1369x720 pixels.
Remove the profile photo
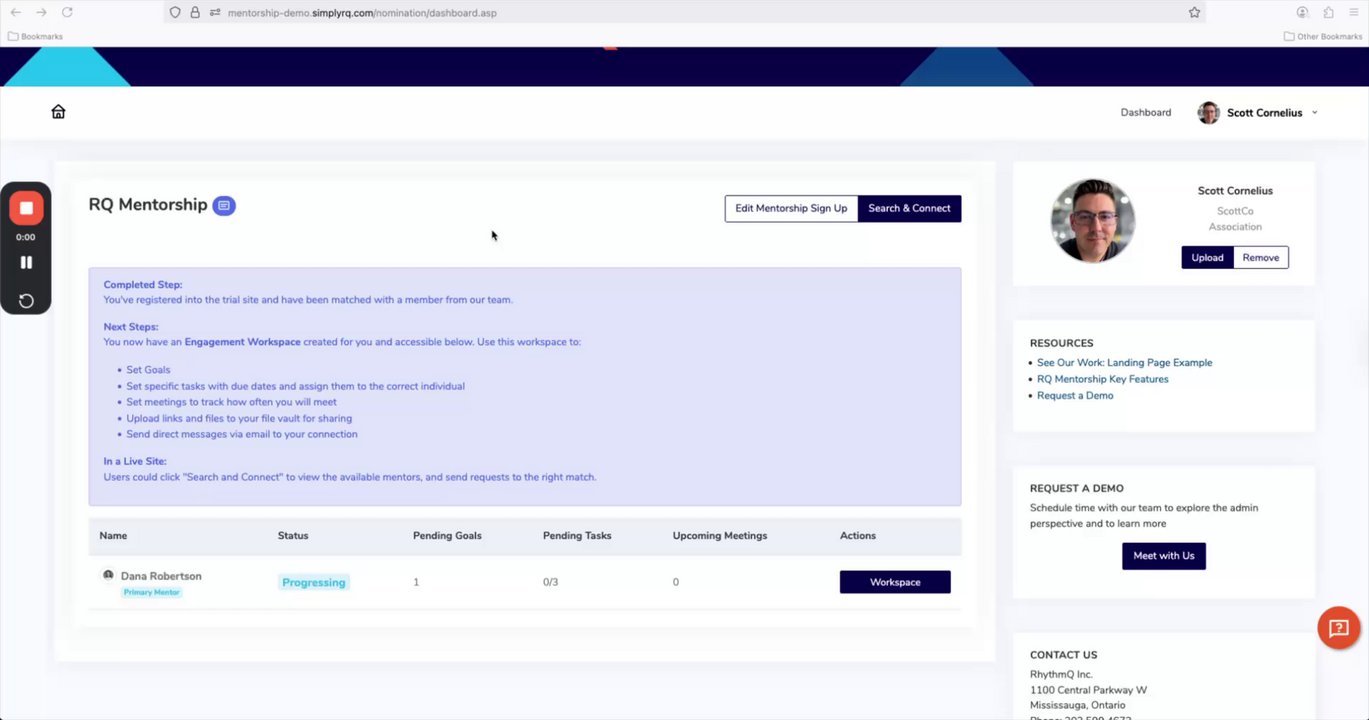coord(1260,257)
